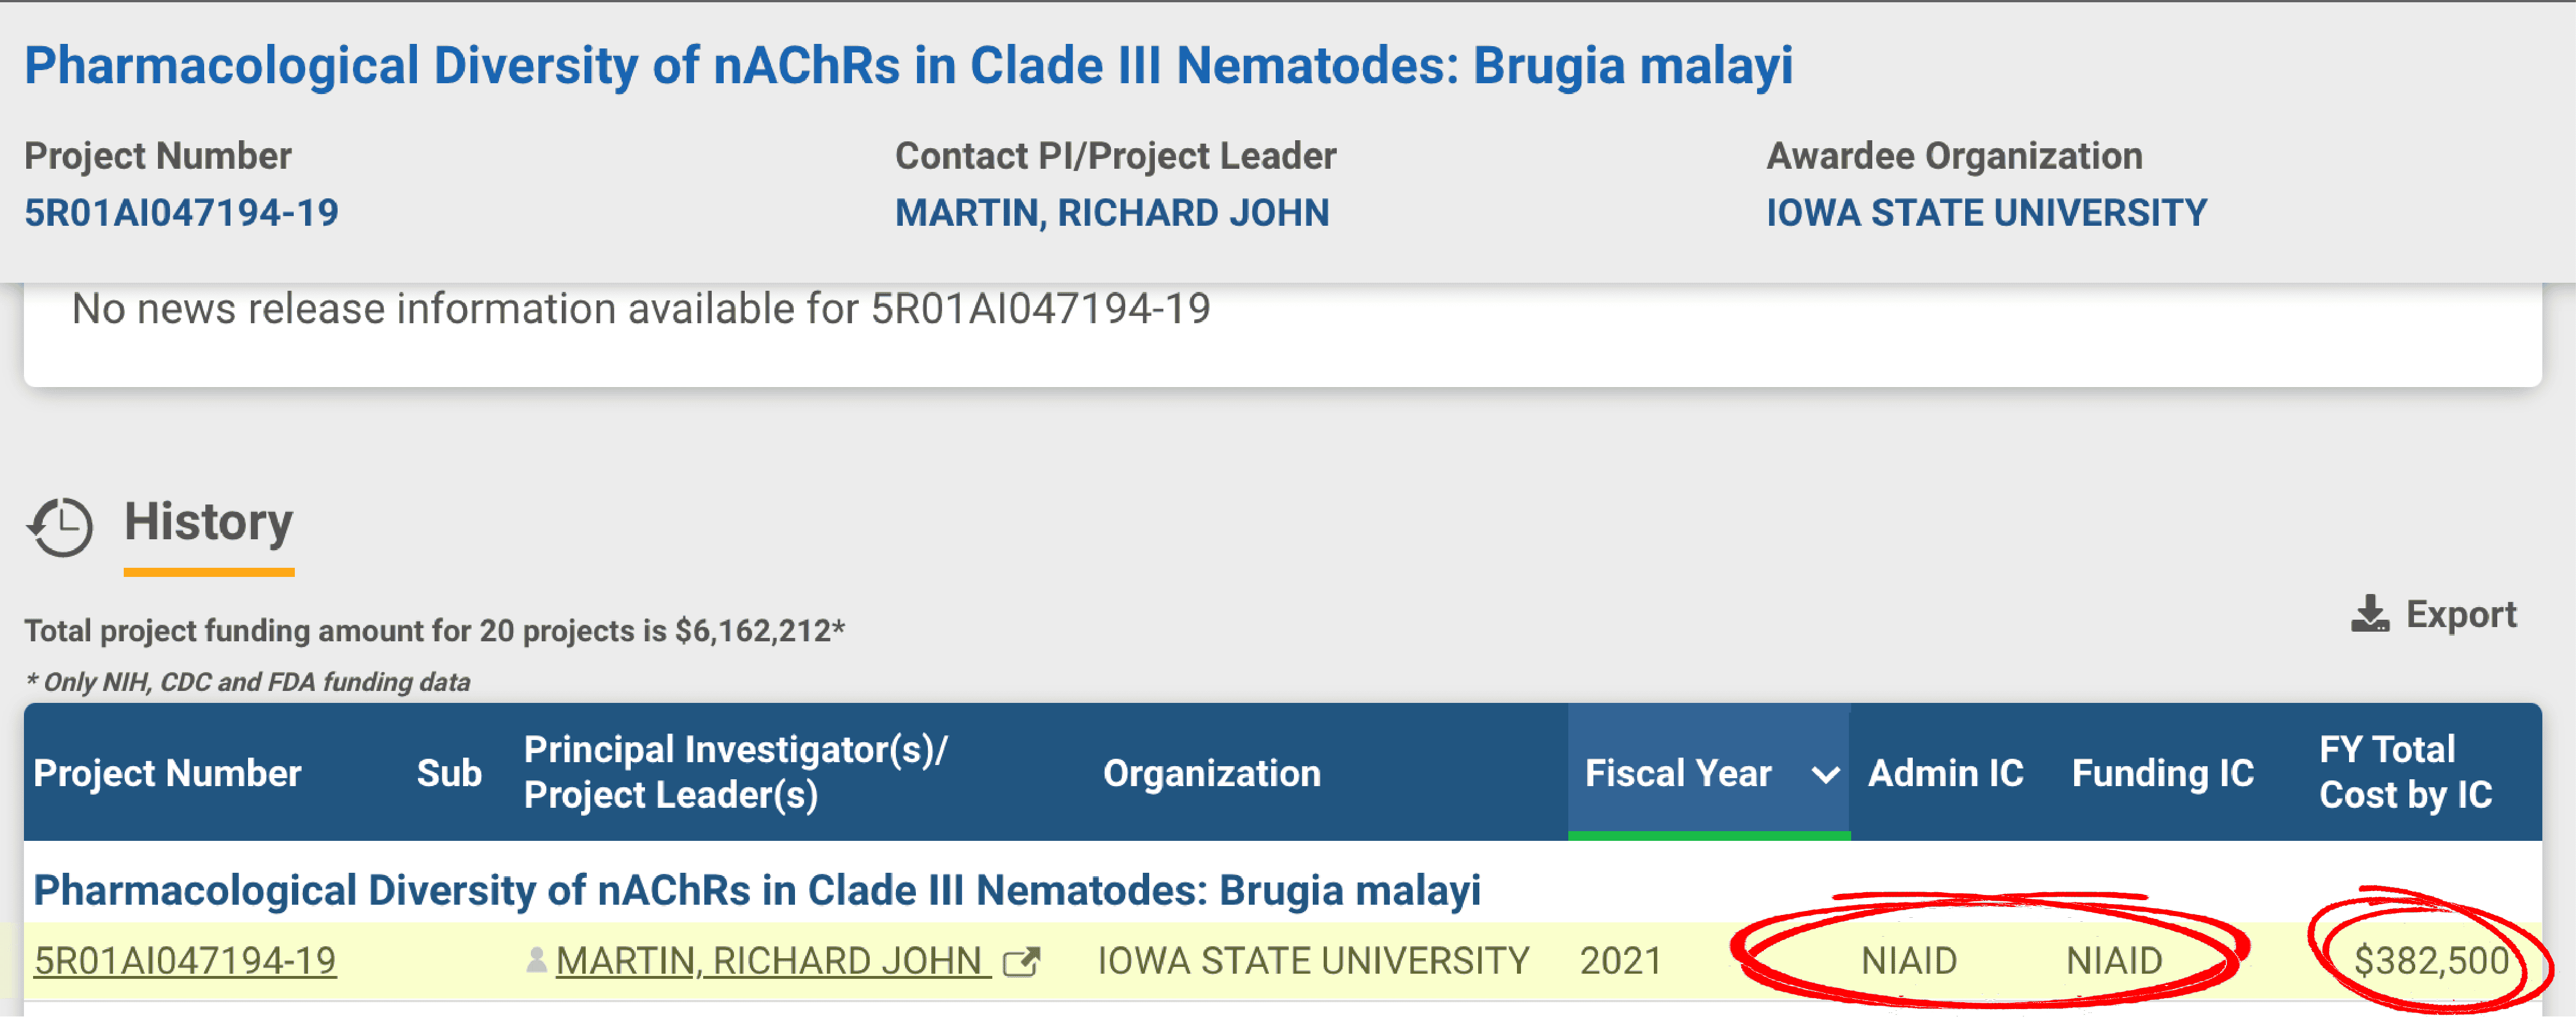Open the History section tab

208,522
